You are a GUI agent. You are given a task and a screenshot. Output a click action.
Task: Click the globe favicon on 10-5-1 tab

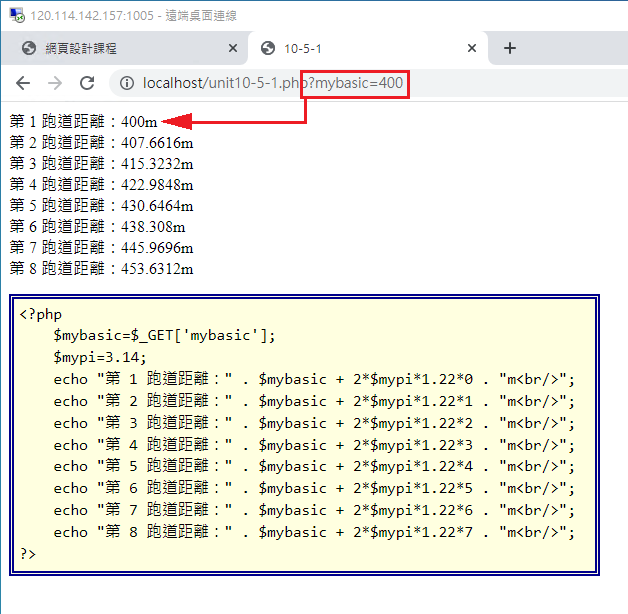point(267,48)
